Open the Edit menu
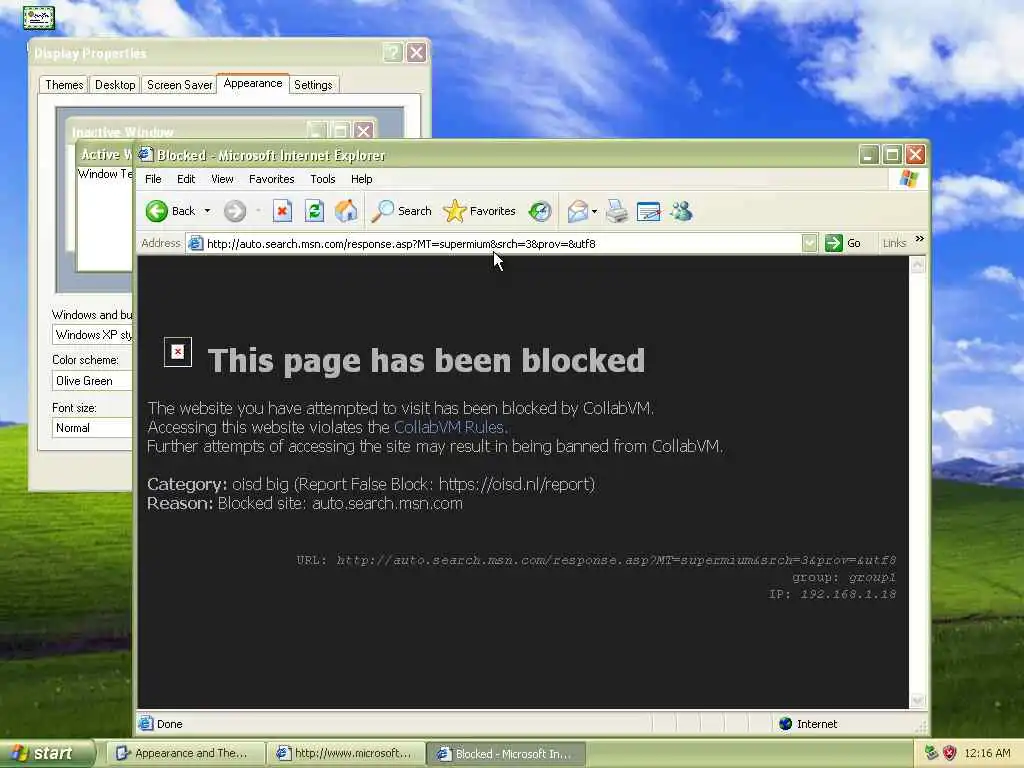Viewport: 1024px width, 768px height. click(186, 179)
